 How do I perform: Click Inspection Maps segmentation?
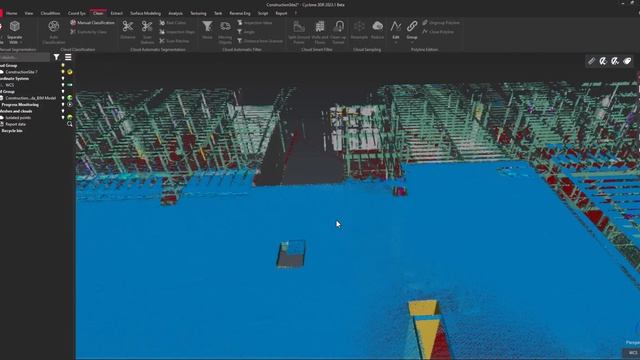click(x=177, y=32)
